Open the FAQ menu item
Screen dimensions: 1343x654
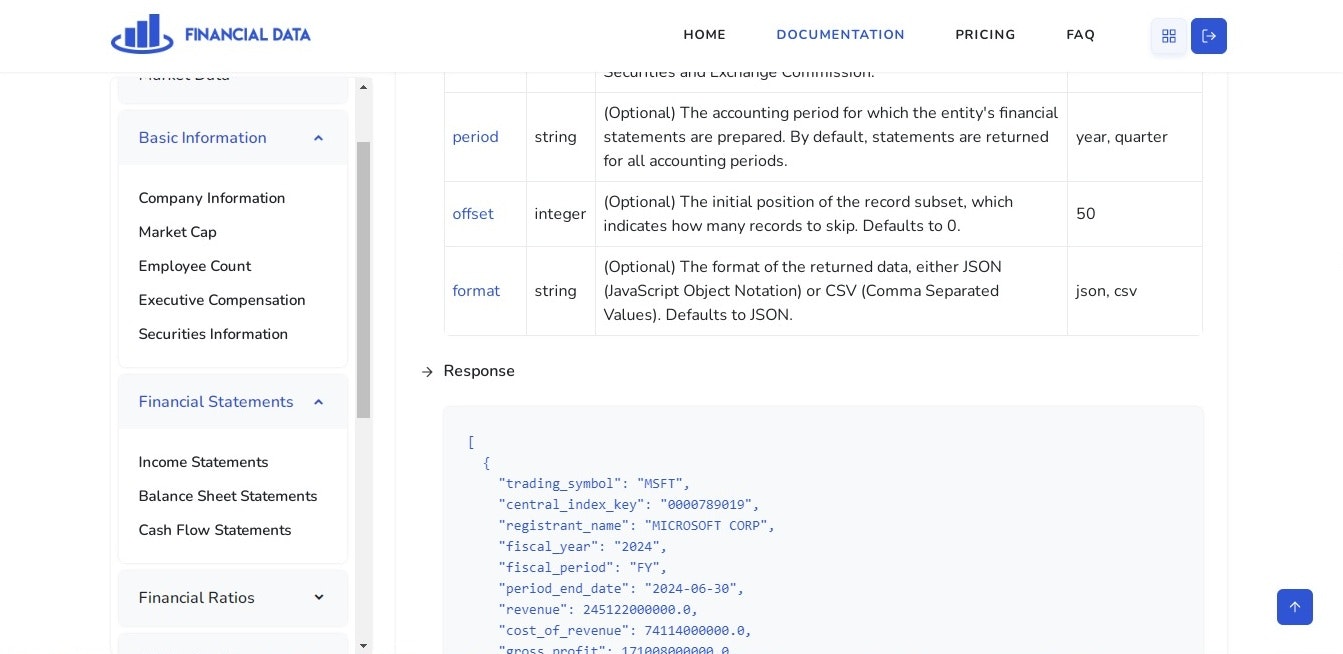(1081, 35)
